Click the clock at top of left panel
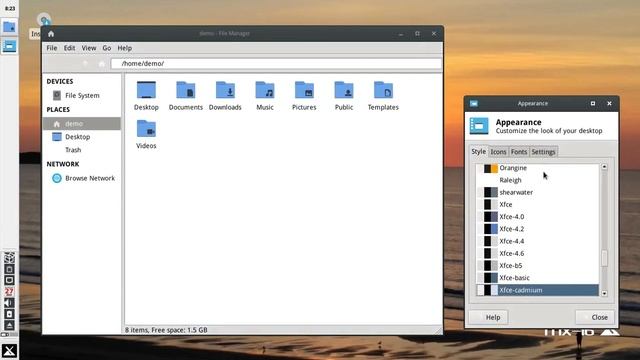Screen dimensions: 640x360 point(10,8)
